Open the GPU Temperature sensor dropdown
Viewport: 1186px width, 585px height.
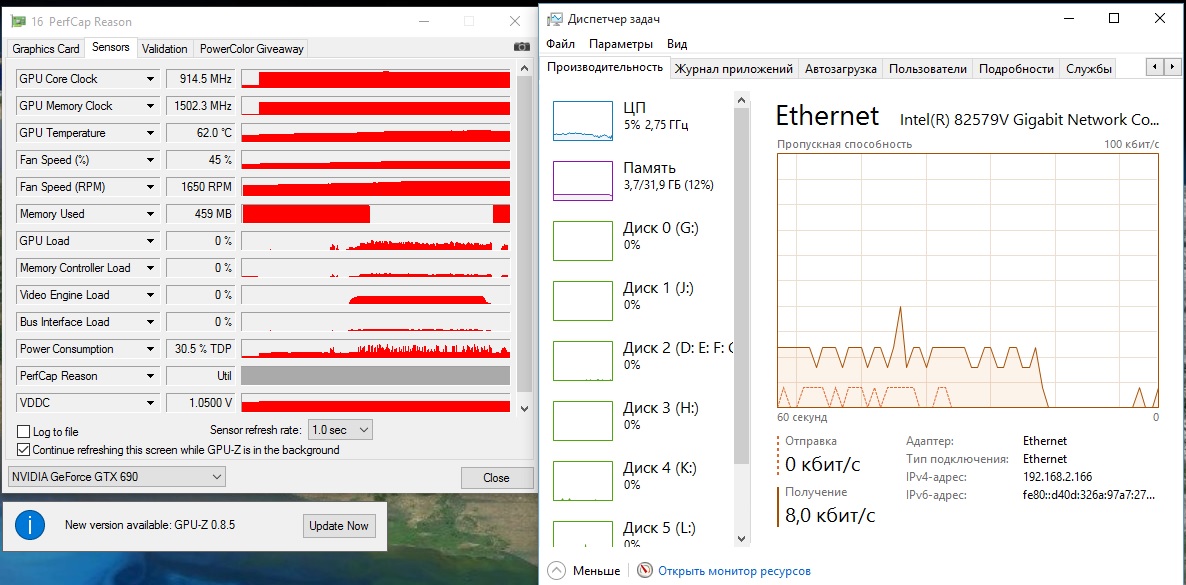click(150, 133)
